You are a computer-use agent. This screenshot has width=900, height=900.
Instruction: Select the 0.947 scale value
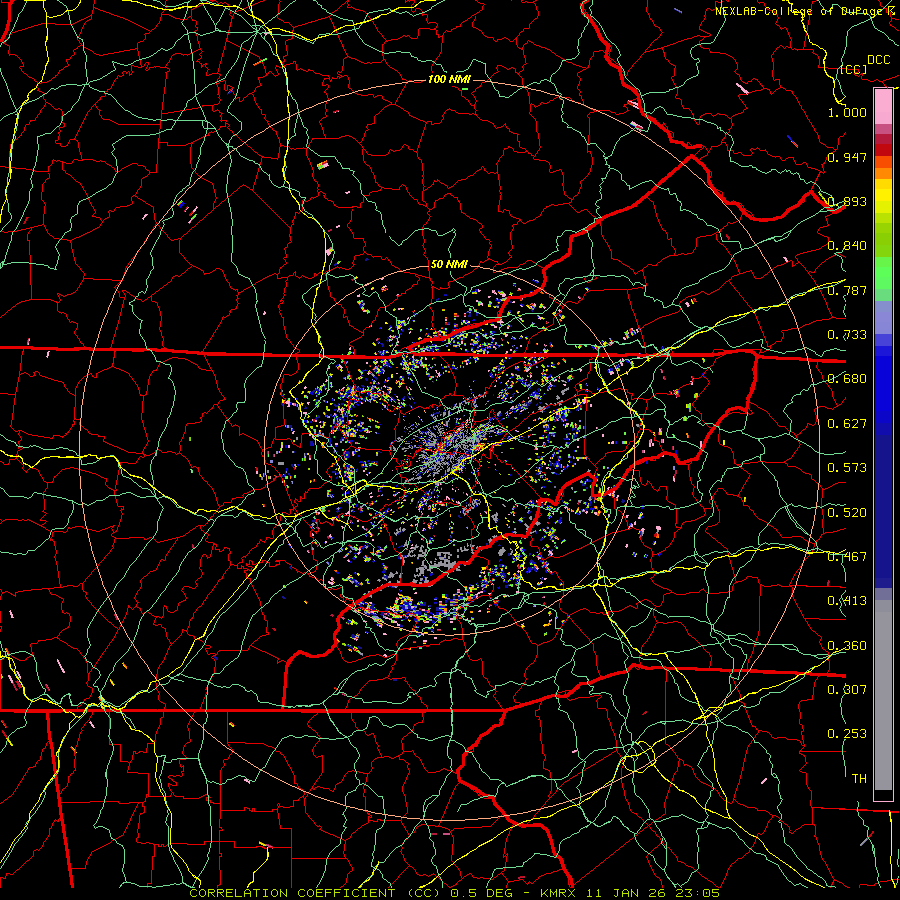point(847,157)
